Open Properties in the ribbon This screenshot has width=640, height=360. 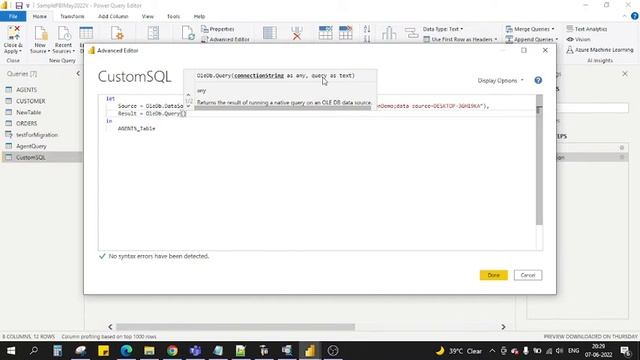[218, 29]
